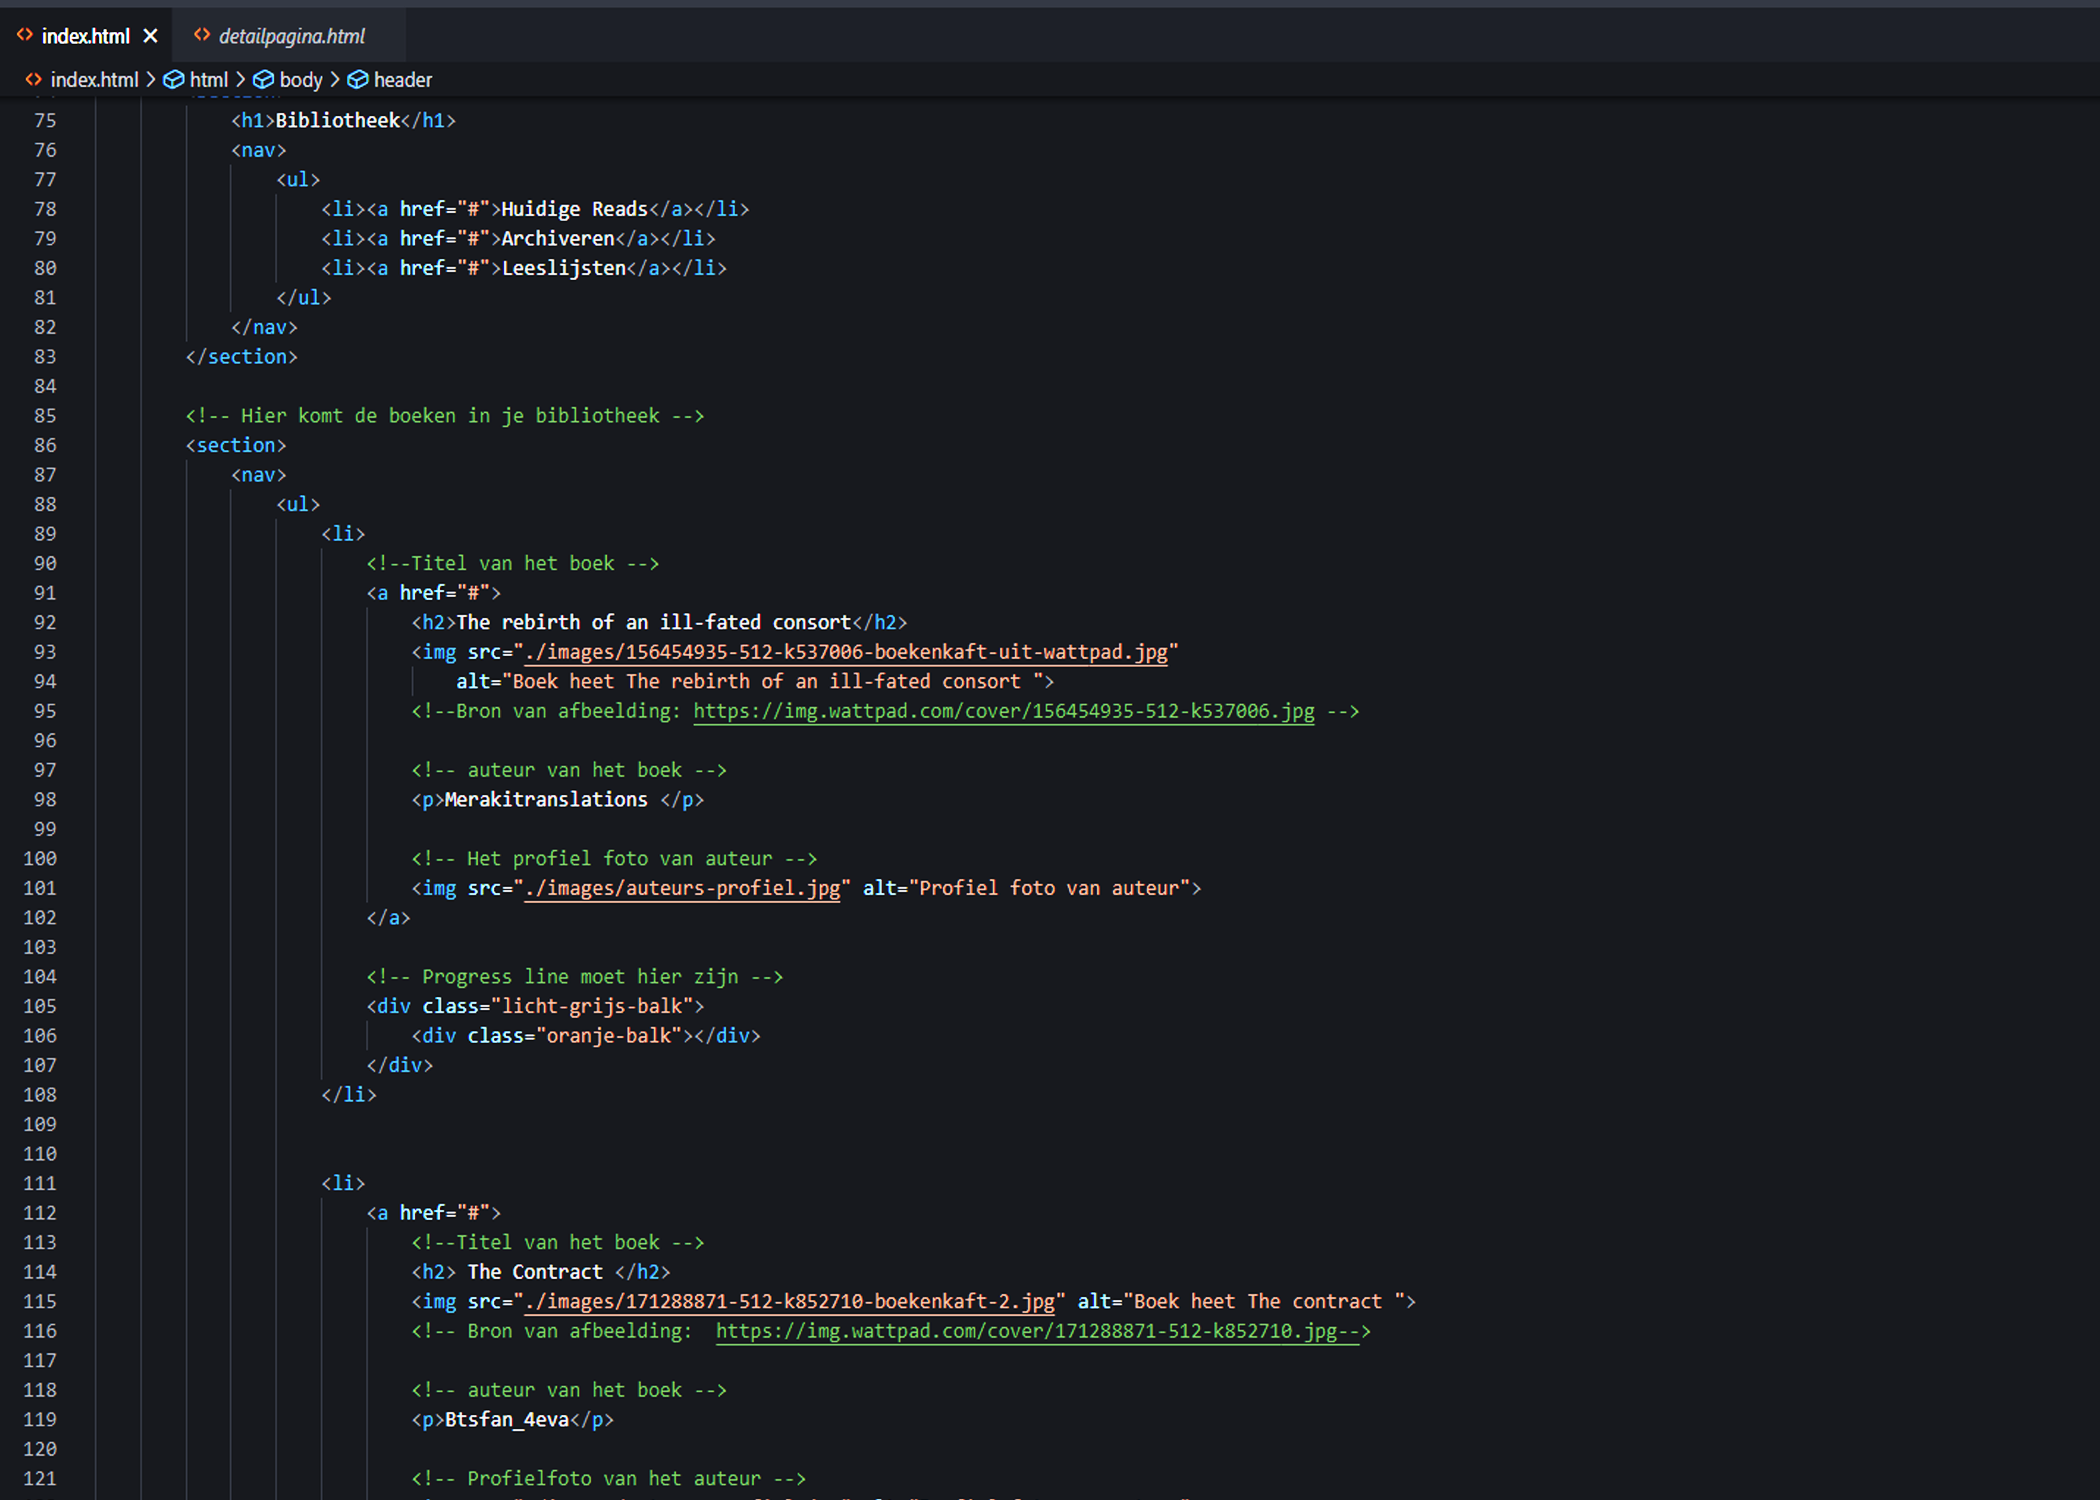Click line number 75 in the gutter

pyautogui.click(x=45, y=120)
